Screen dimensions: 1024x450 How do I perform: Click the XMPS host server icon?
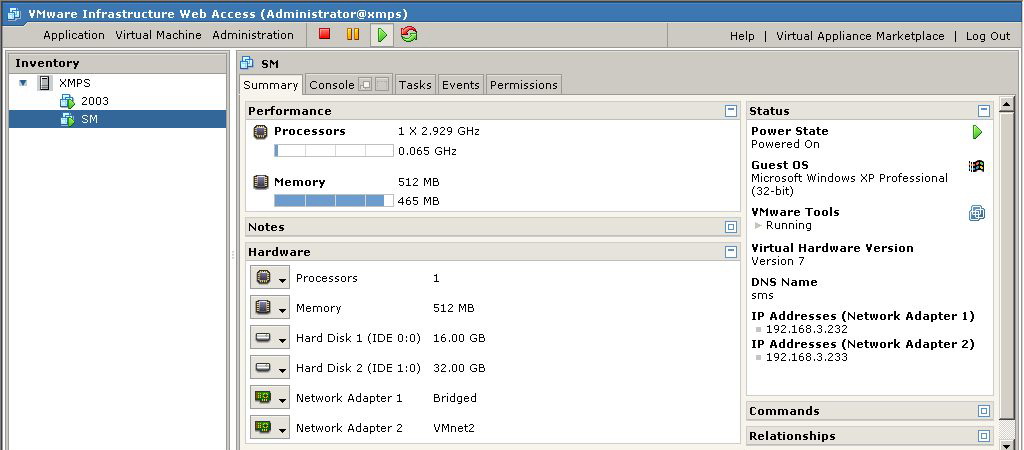click(x=44, y=83)
